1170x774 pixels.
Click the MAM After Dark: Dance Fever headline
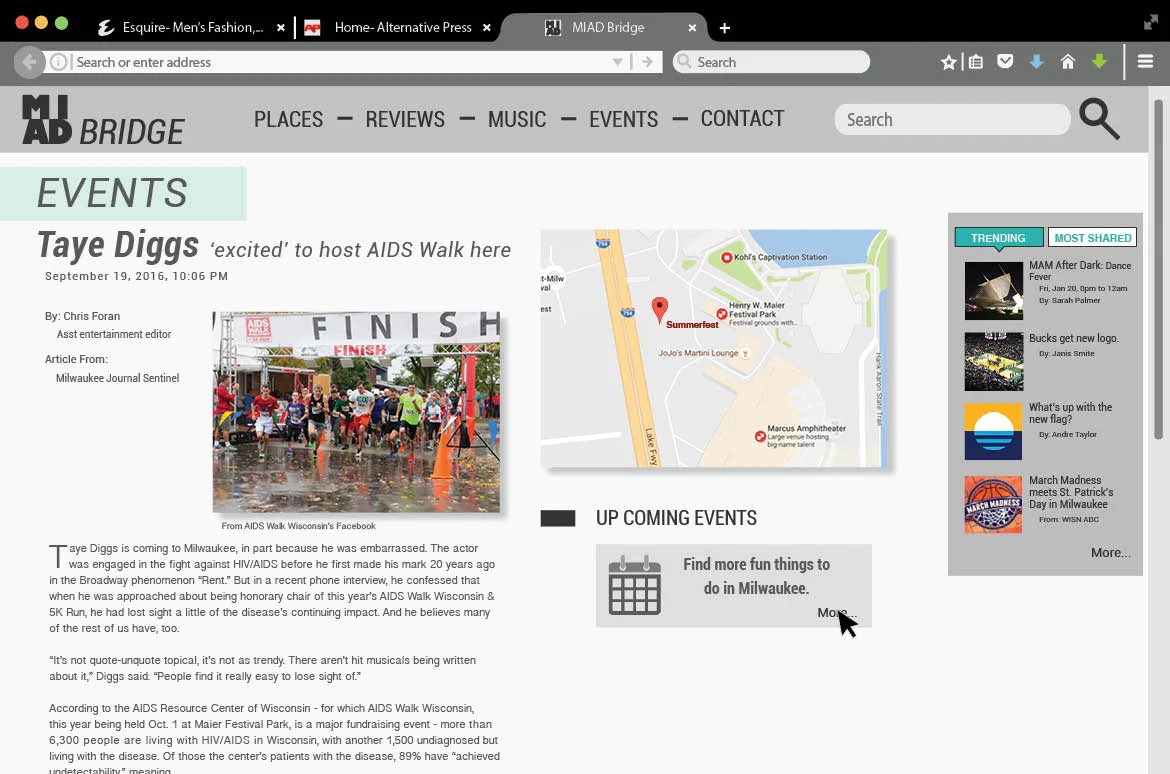[1080, 271]
